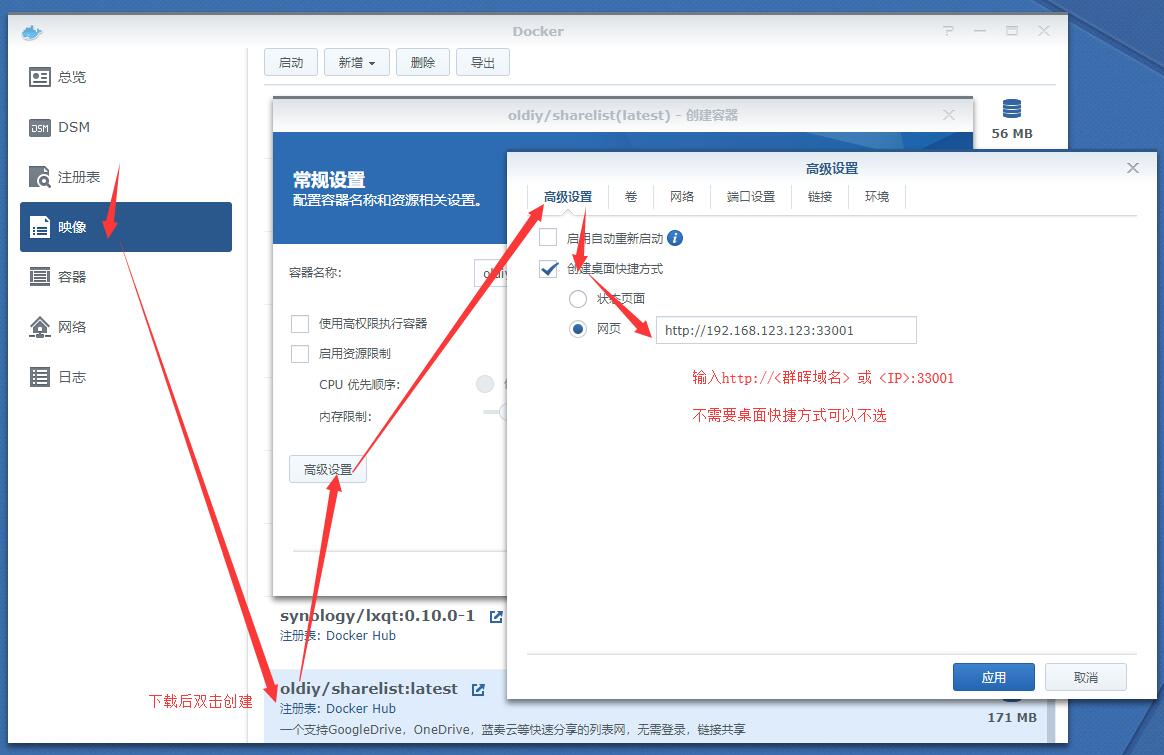This screenshot has width=1164, height=755.
Task: Select the 网页 web page radio
Action: click(578, 329)
